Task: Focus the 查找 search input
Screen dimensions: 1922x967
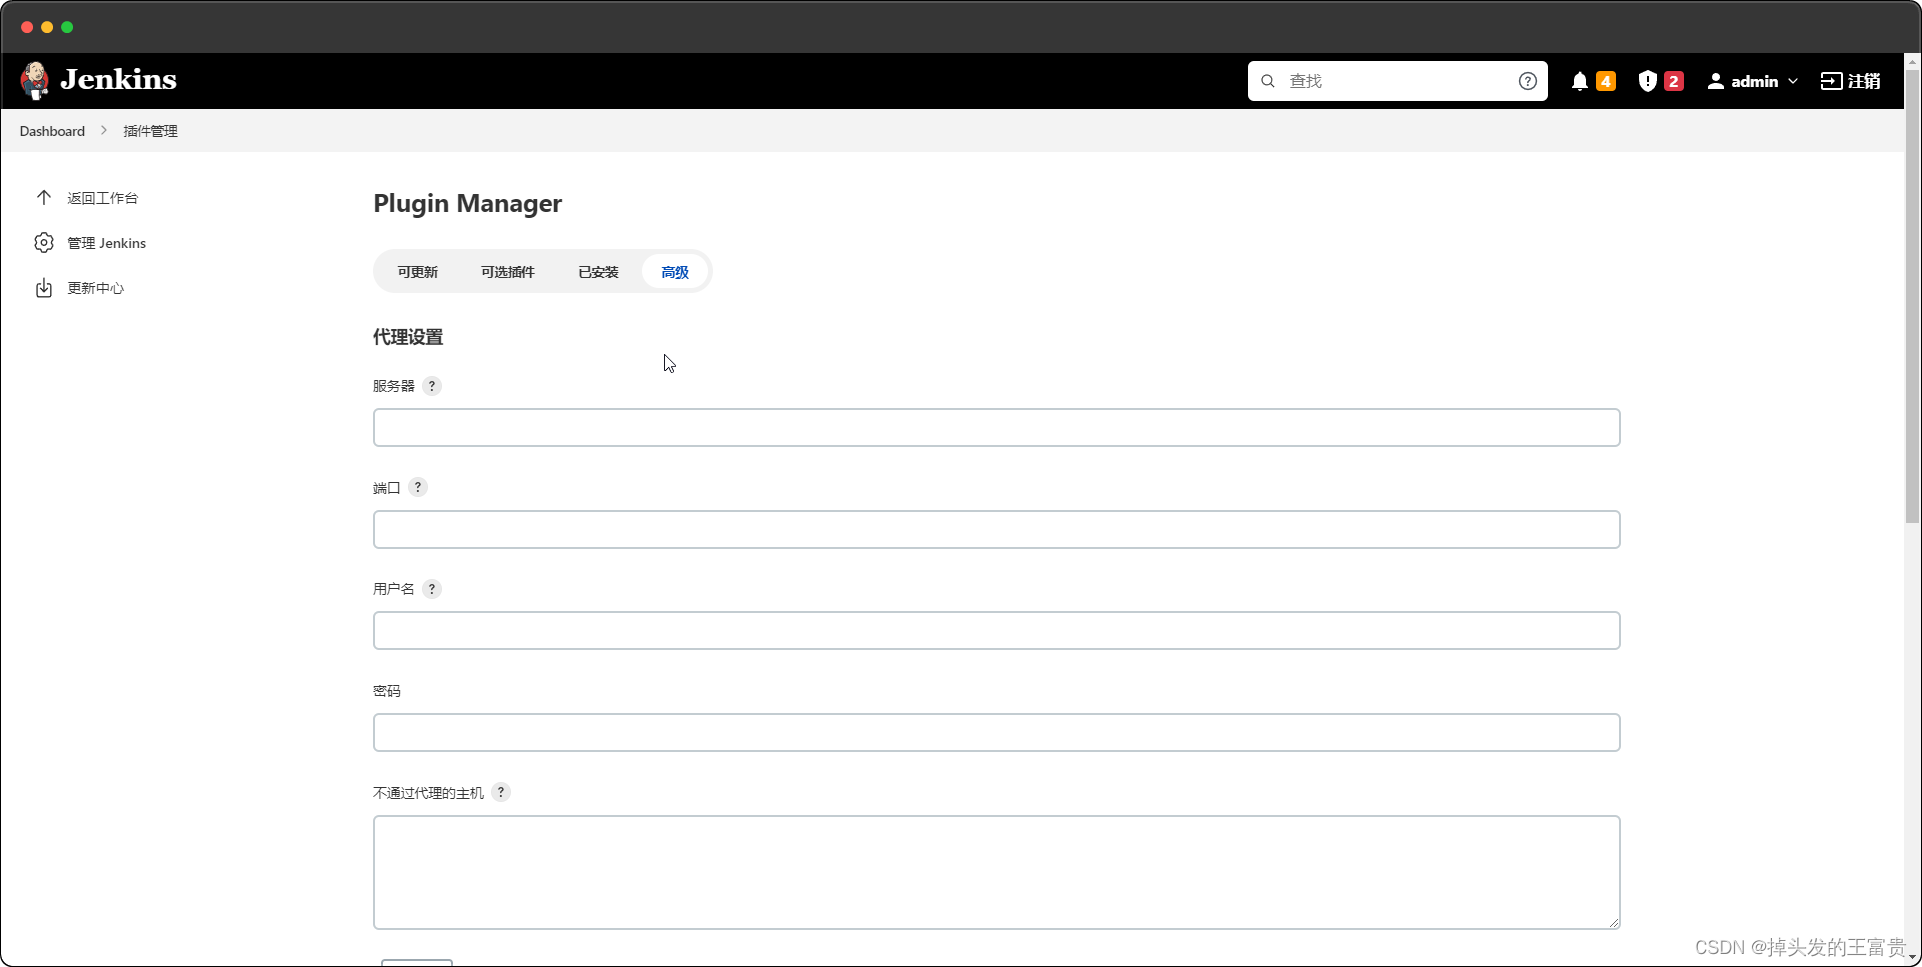Action: [x=1397, y=81]
